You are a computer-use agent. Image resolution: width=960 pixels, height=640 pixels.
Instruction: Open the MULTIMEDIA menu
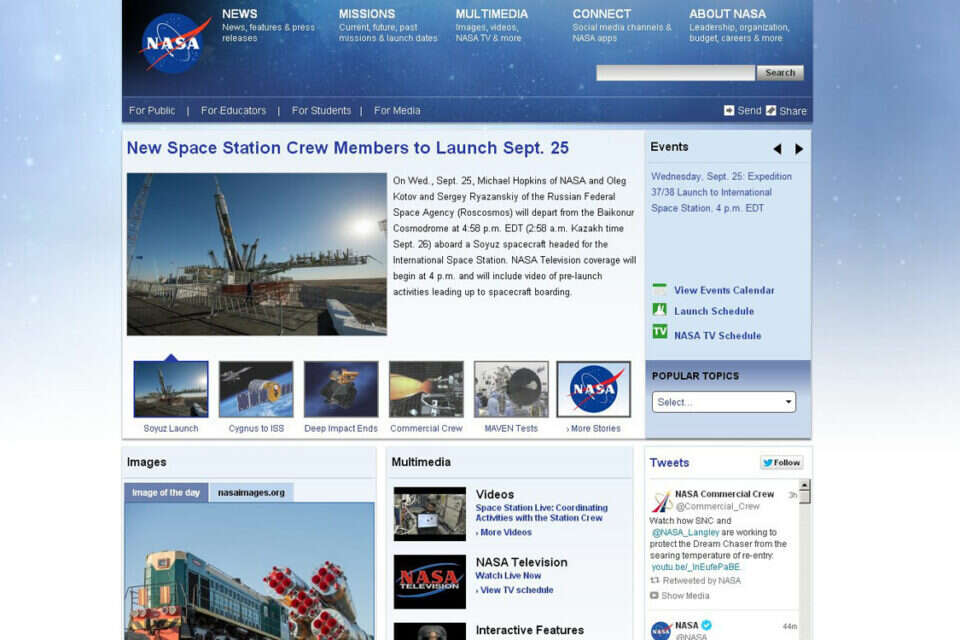[x=492, y=13]
